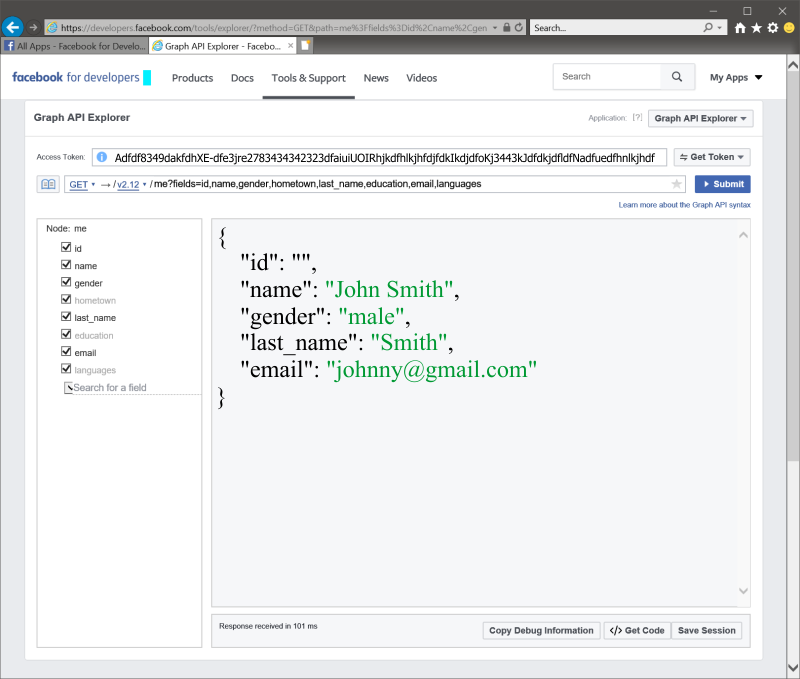Uncheck the email field checkbox

(66, 351)
